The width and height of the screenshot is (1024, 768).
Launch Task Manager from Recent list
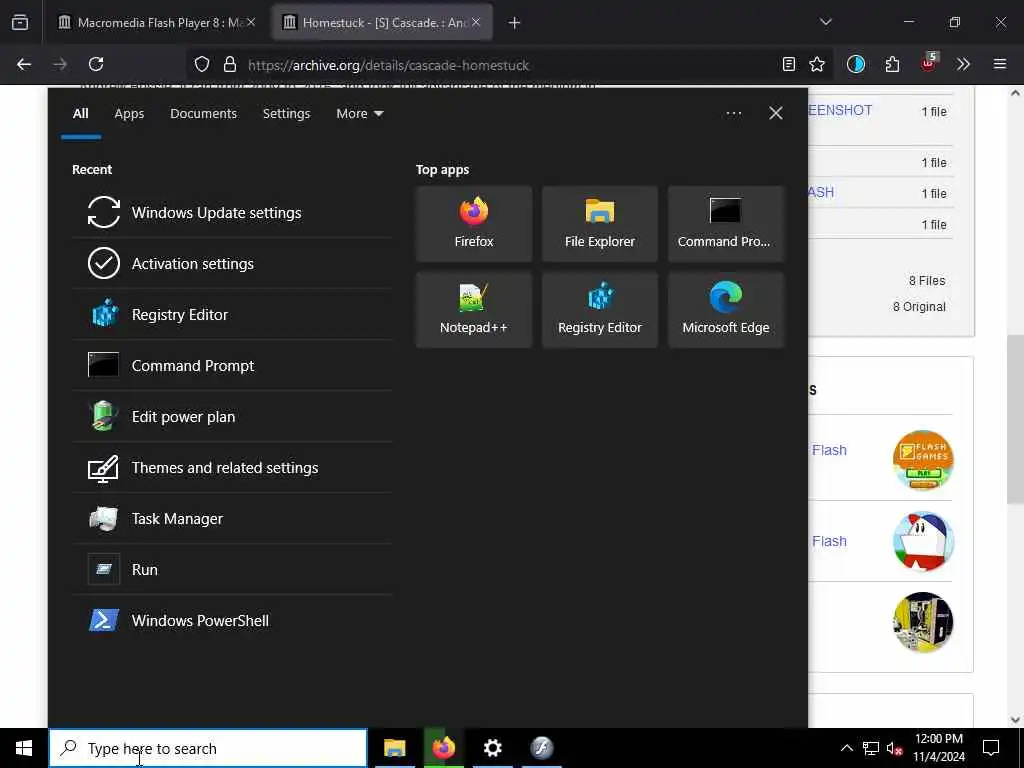232,518
